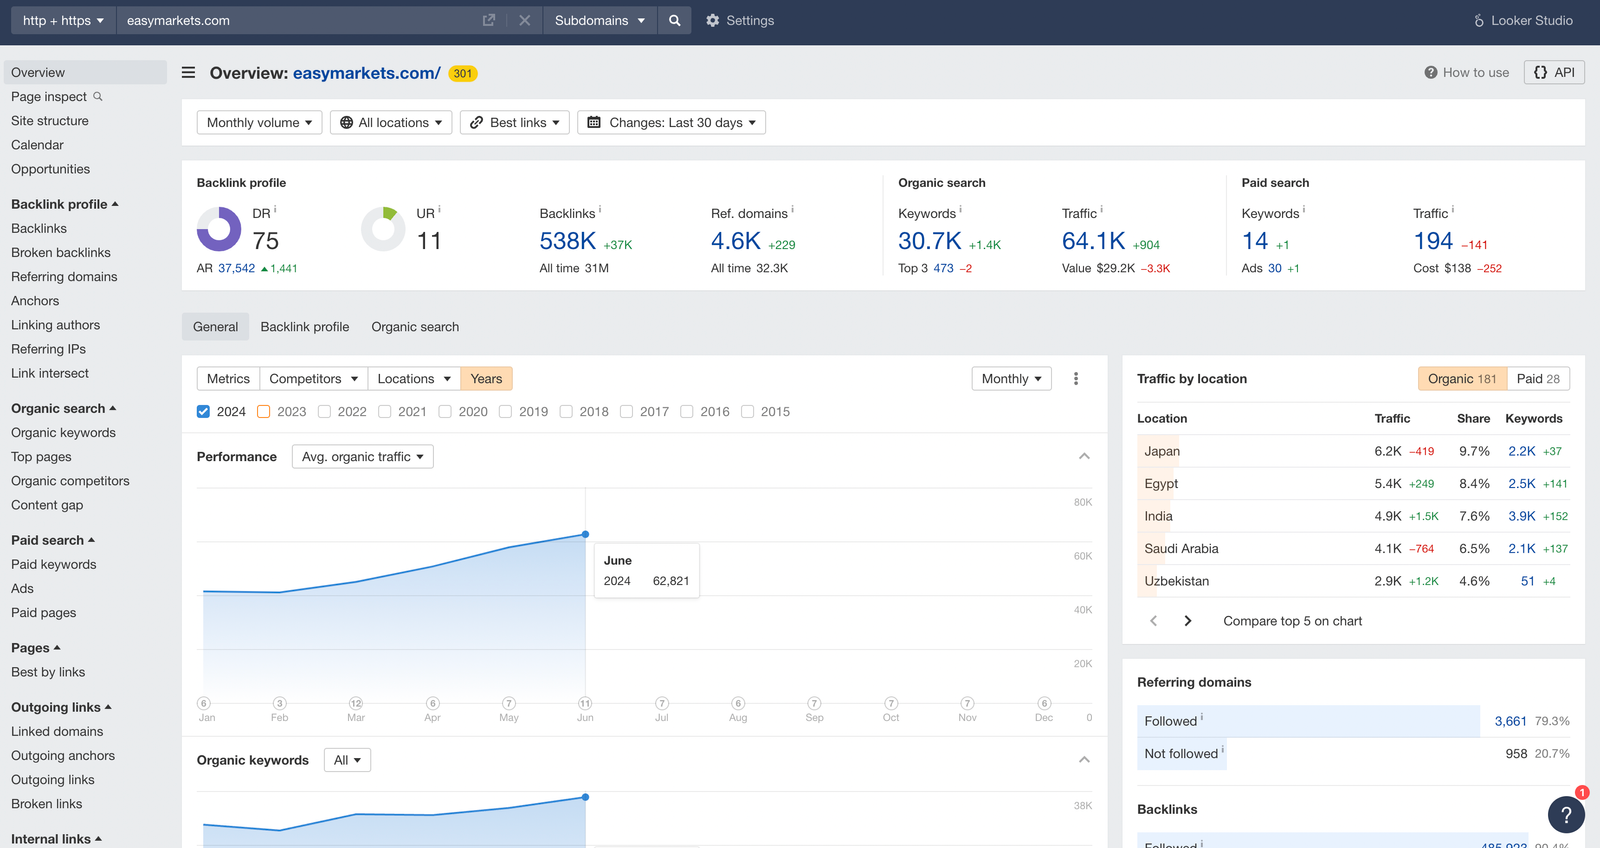
Task: Switch to Organic search tab
Action: (x=415, y=327)
